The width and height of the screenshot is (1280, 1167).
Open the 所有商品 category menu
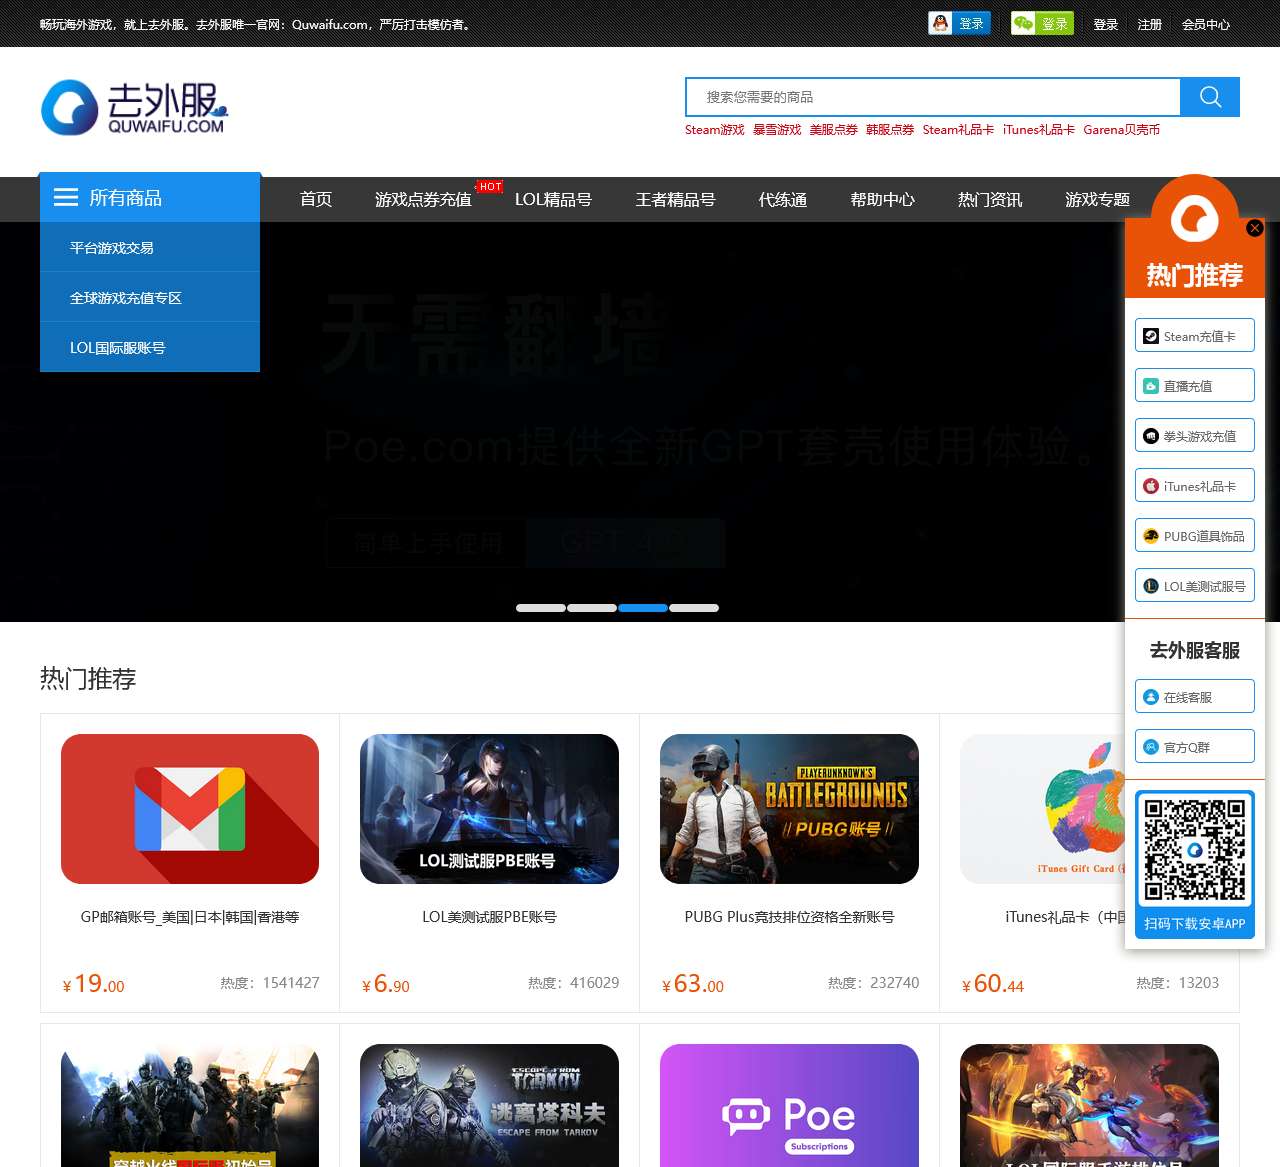click(x=150, y=197)
